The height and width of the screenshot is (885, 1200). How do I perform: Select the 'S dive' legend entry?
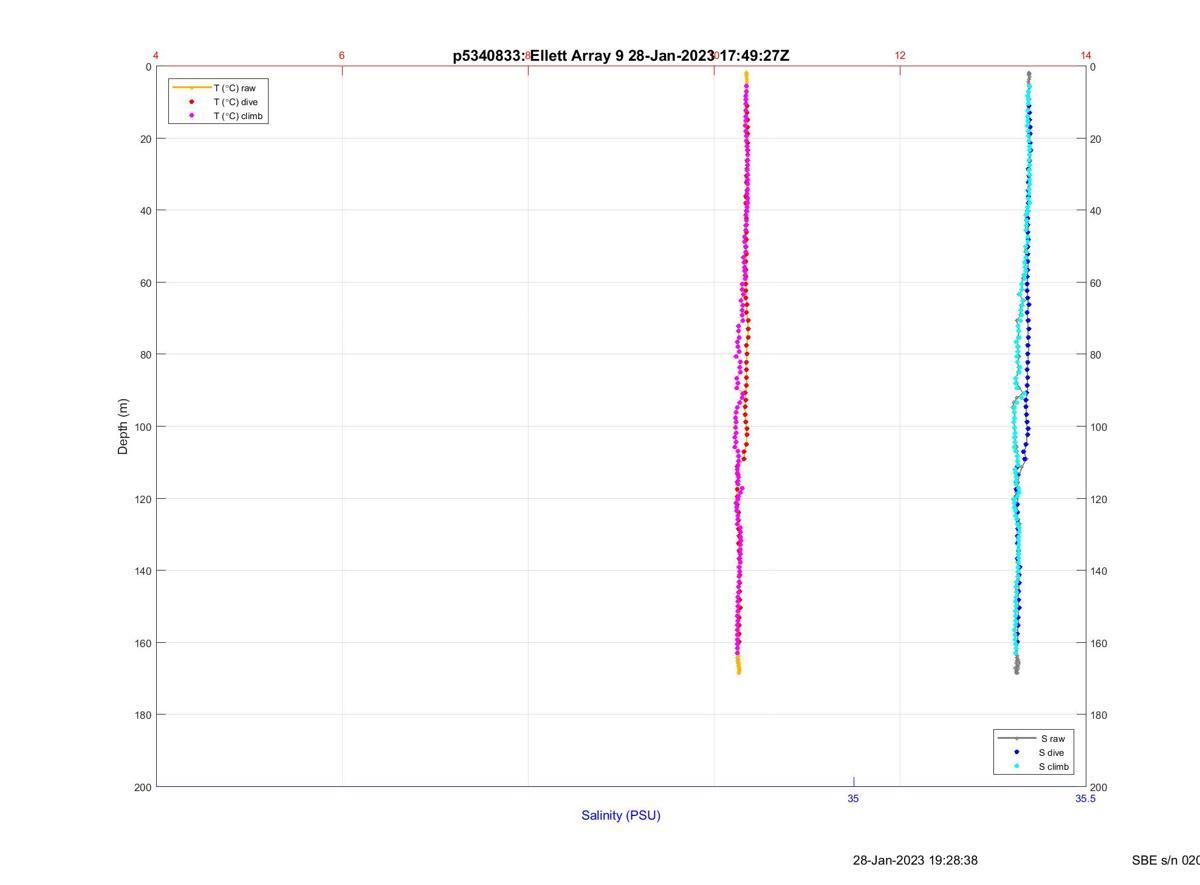point(1051,752)
